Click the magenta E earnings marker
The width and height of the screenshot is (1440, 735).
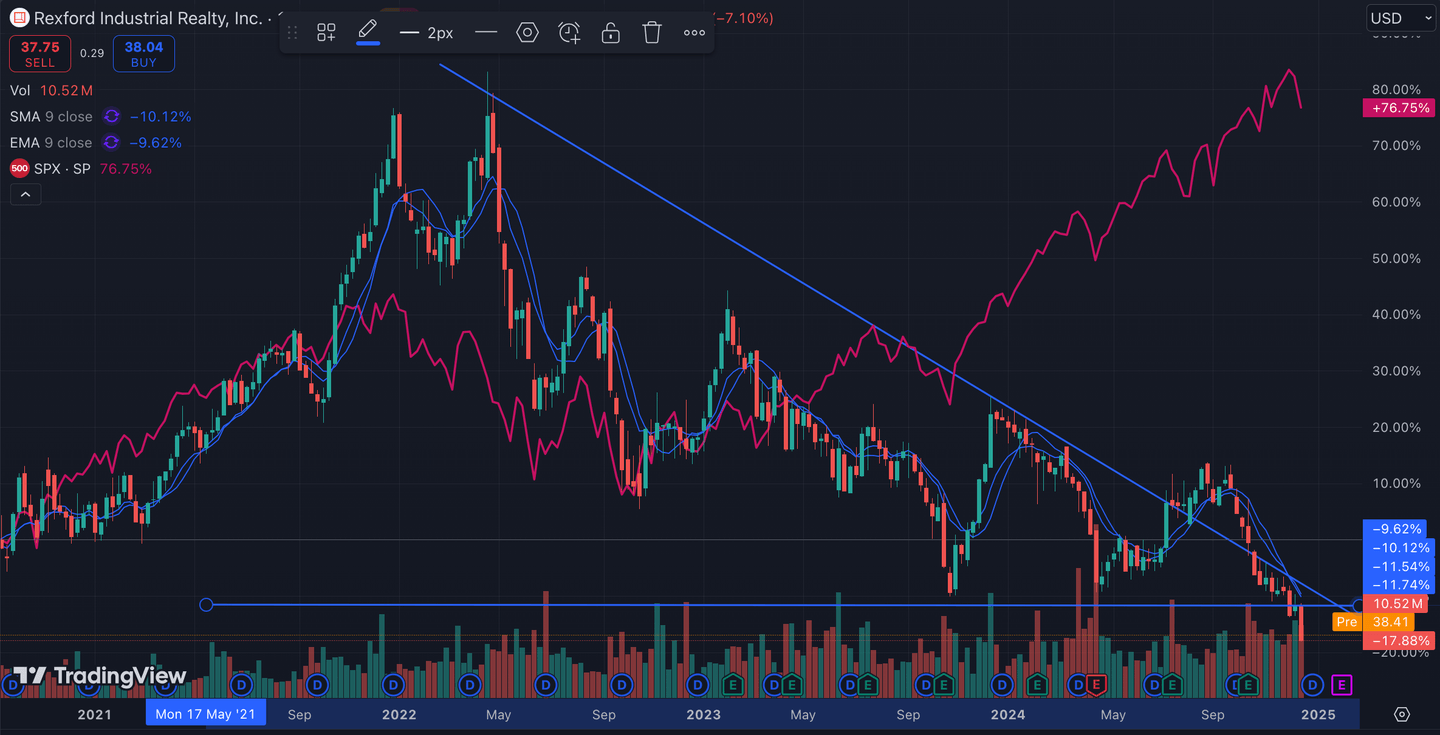pos(1342,685)
